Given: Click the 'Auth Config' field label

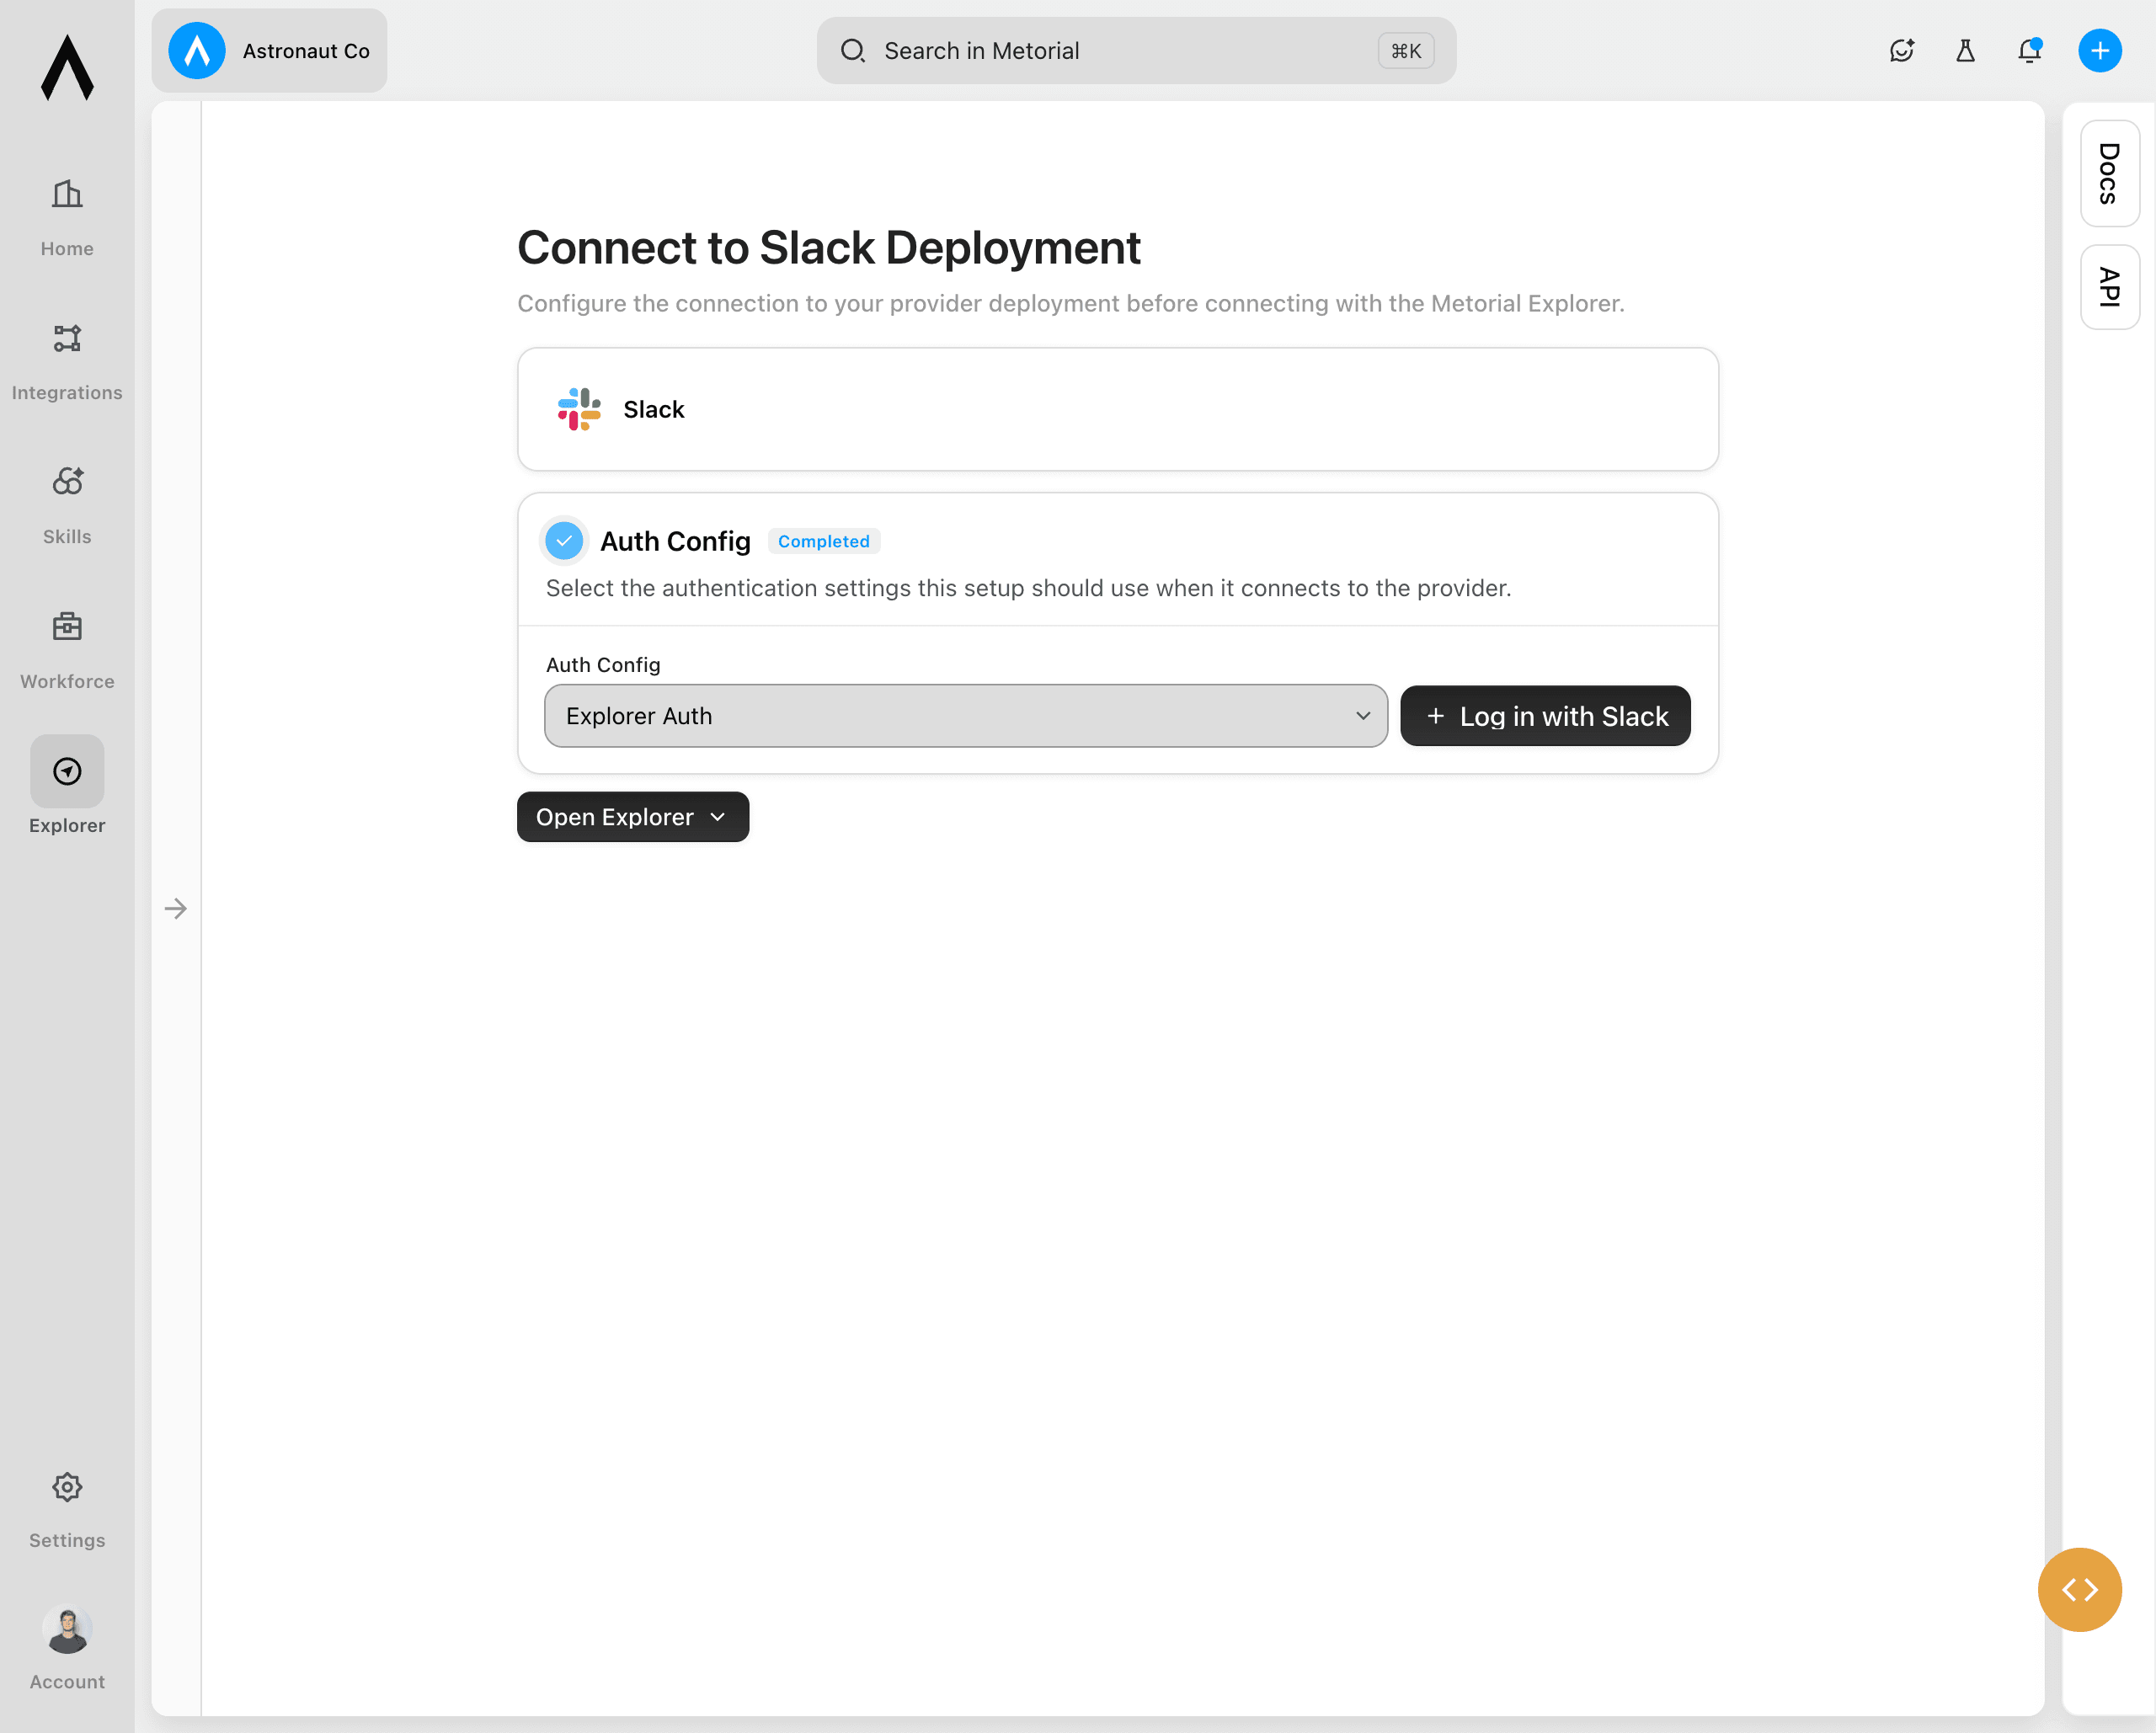Looking at the screenshot, I should [603, 665].
